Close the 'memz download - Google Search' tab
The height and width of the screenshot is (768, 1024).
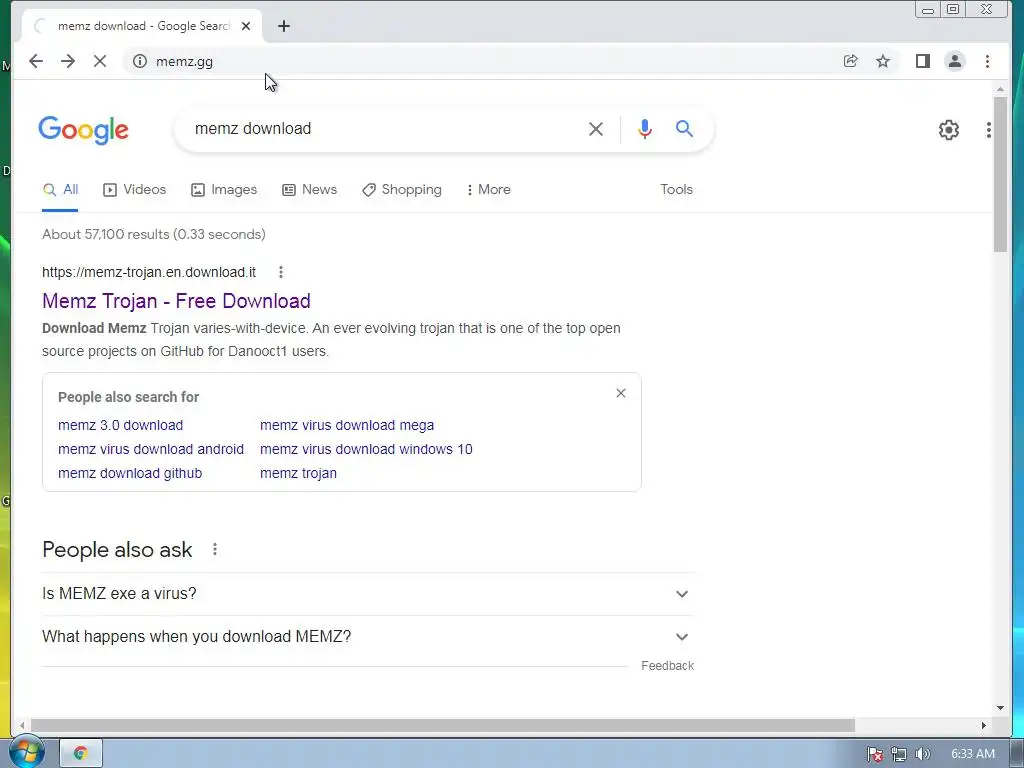(246, 26)
